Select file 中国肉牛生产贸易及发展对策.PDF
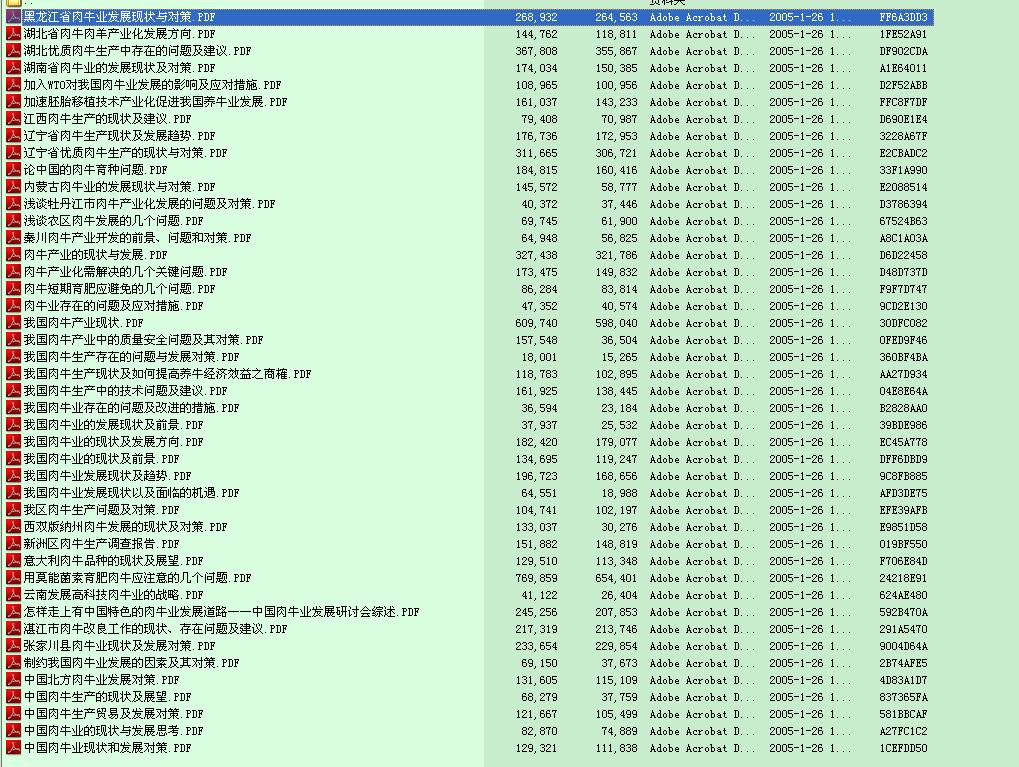This screenshot has width=1019, height=767. pos(113,714)
